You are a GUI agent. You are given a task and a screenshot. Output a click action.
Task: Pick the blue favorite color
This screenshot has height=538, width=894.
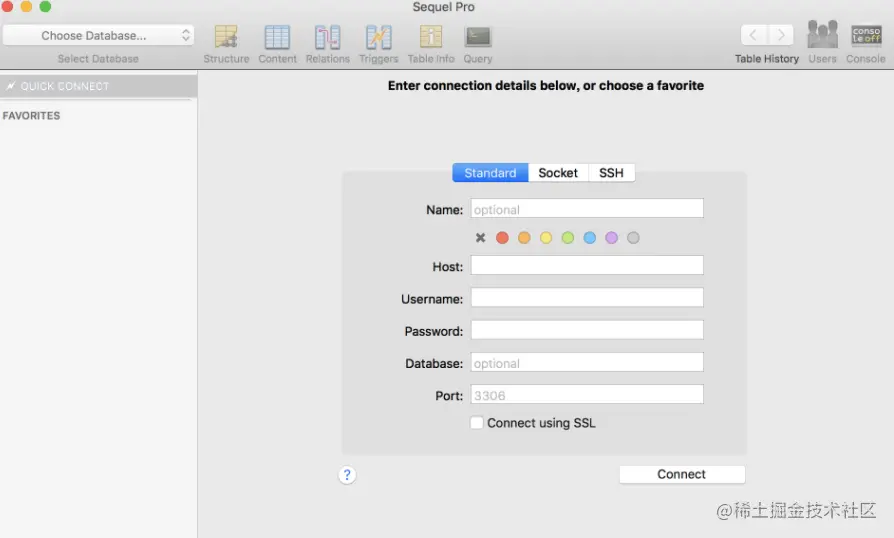pos(590,238)
